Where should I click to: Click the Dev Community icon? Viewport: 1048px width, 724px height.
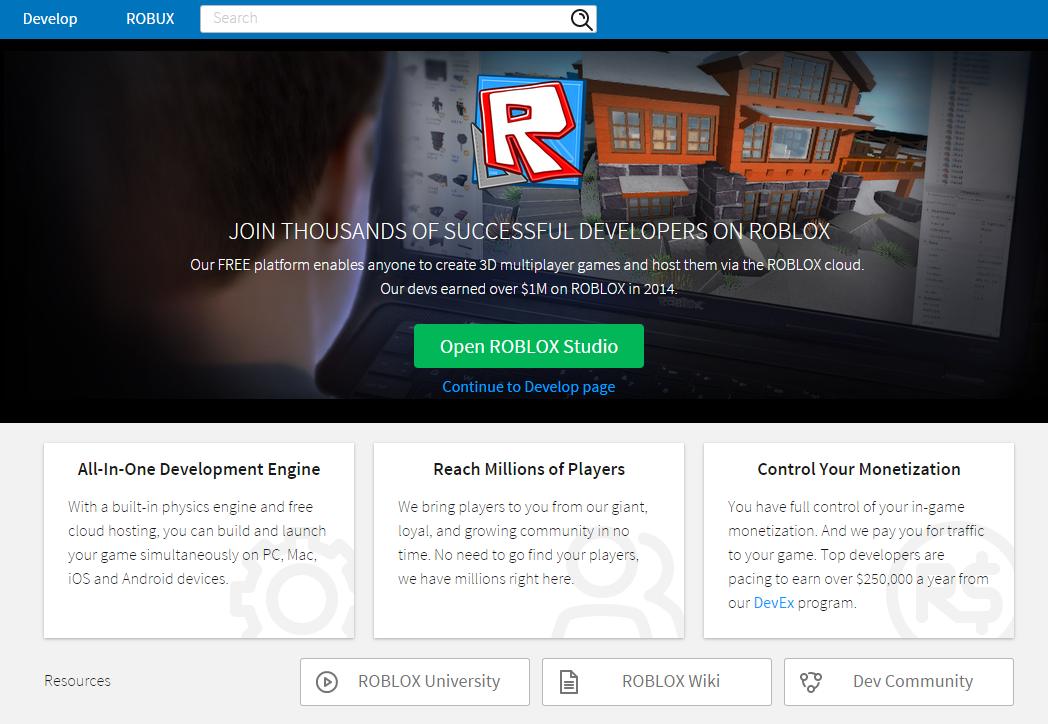pos(811,682)
